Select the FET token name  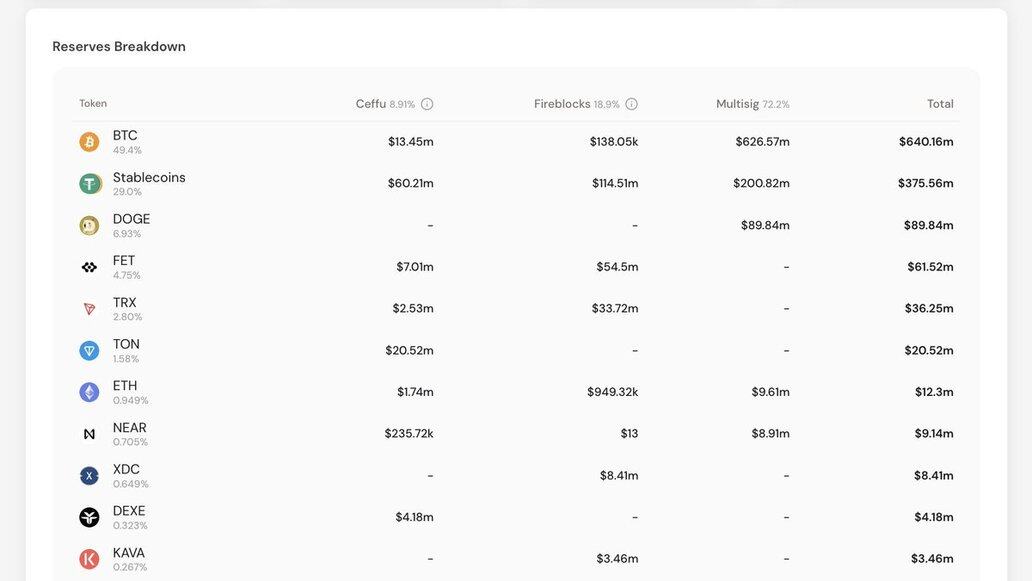124,261
